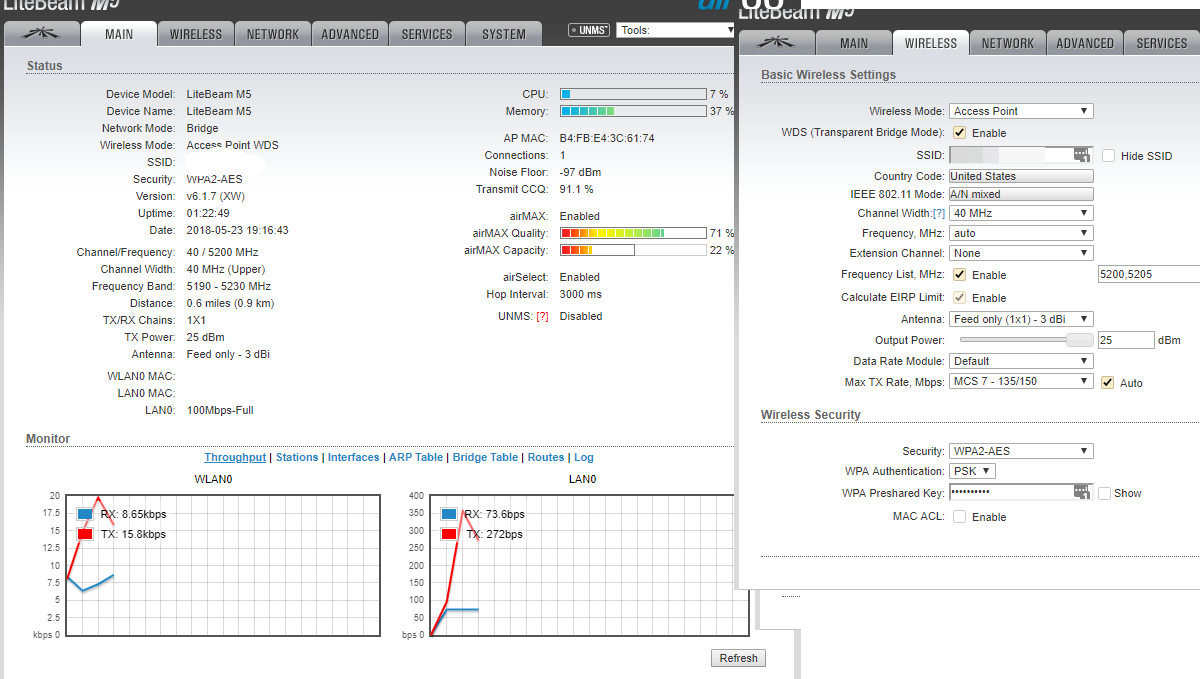This screenshot has height=679, width=1200.
Task: Click the airMAX Quality bar
Action: 633,233
